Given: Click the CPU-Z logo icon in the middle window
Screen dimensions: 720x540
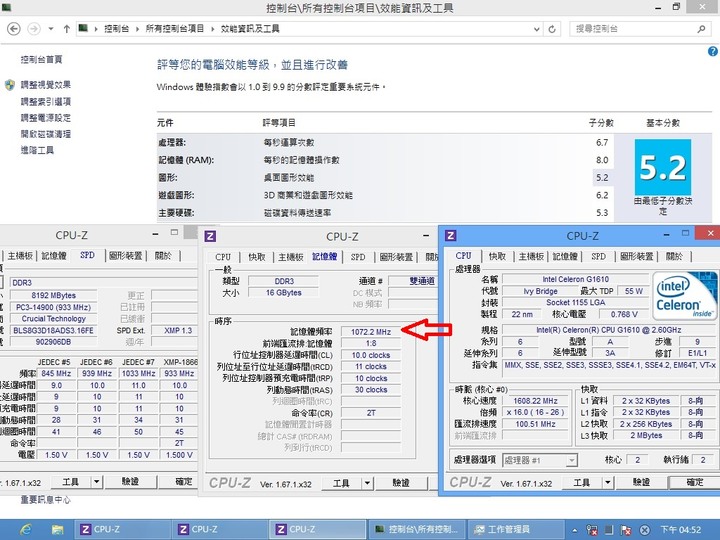Looking at the screenshot, I should coord(210,236).
